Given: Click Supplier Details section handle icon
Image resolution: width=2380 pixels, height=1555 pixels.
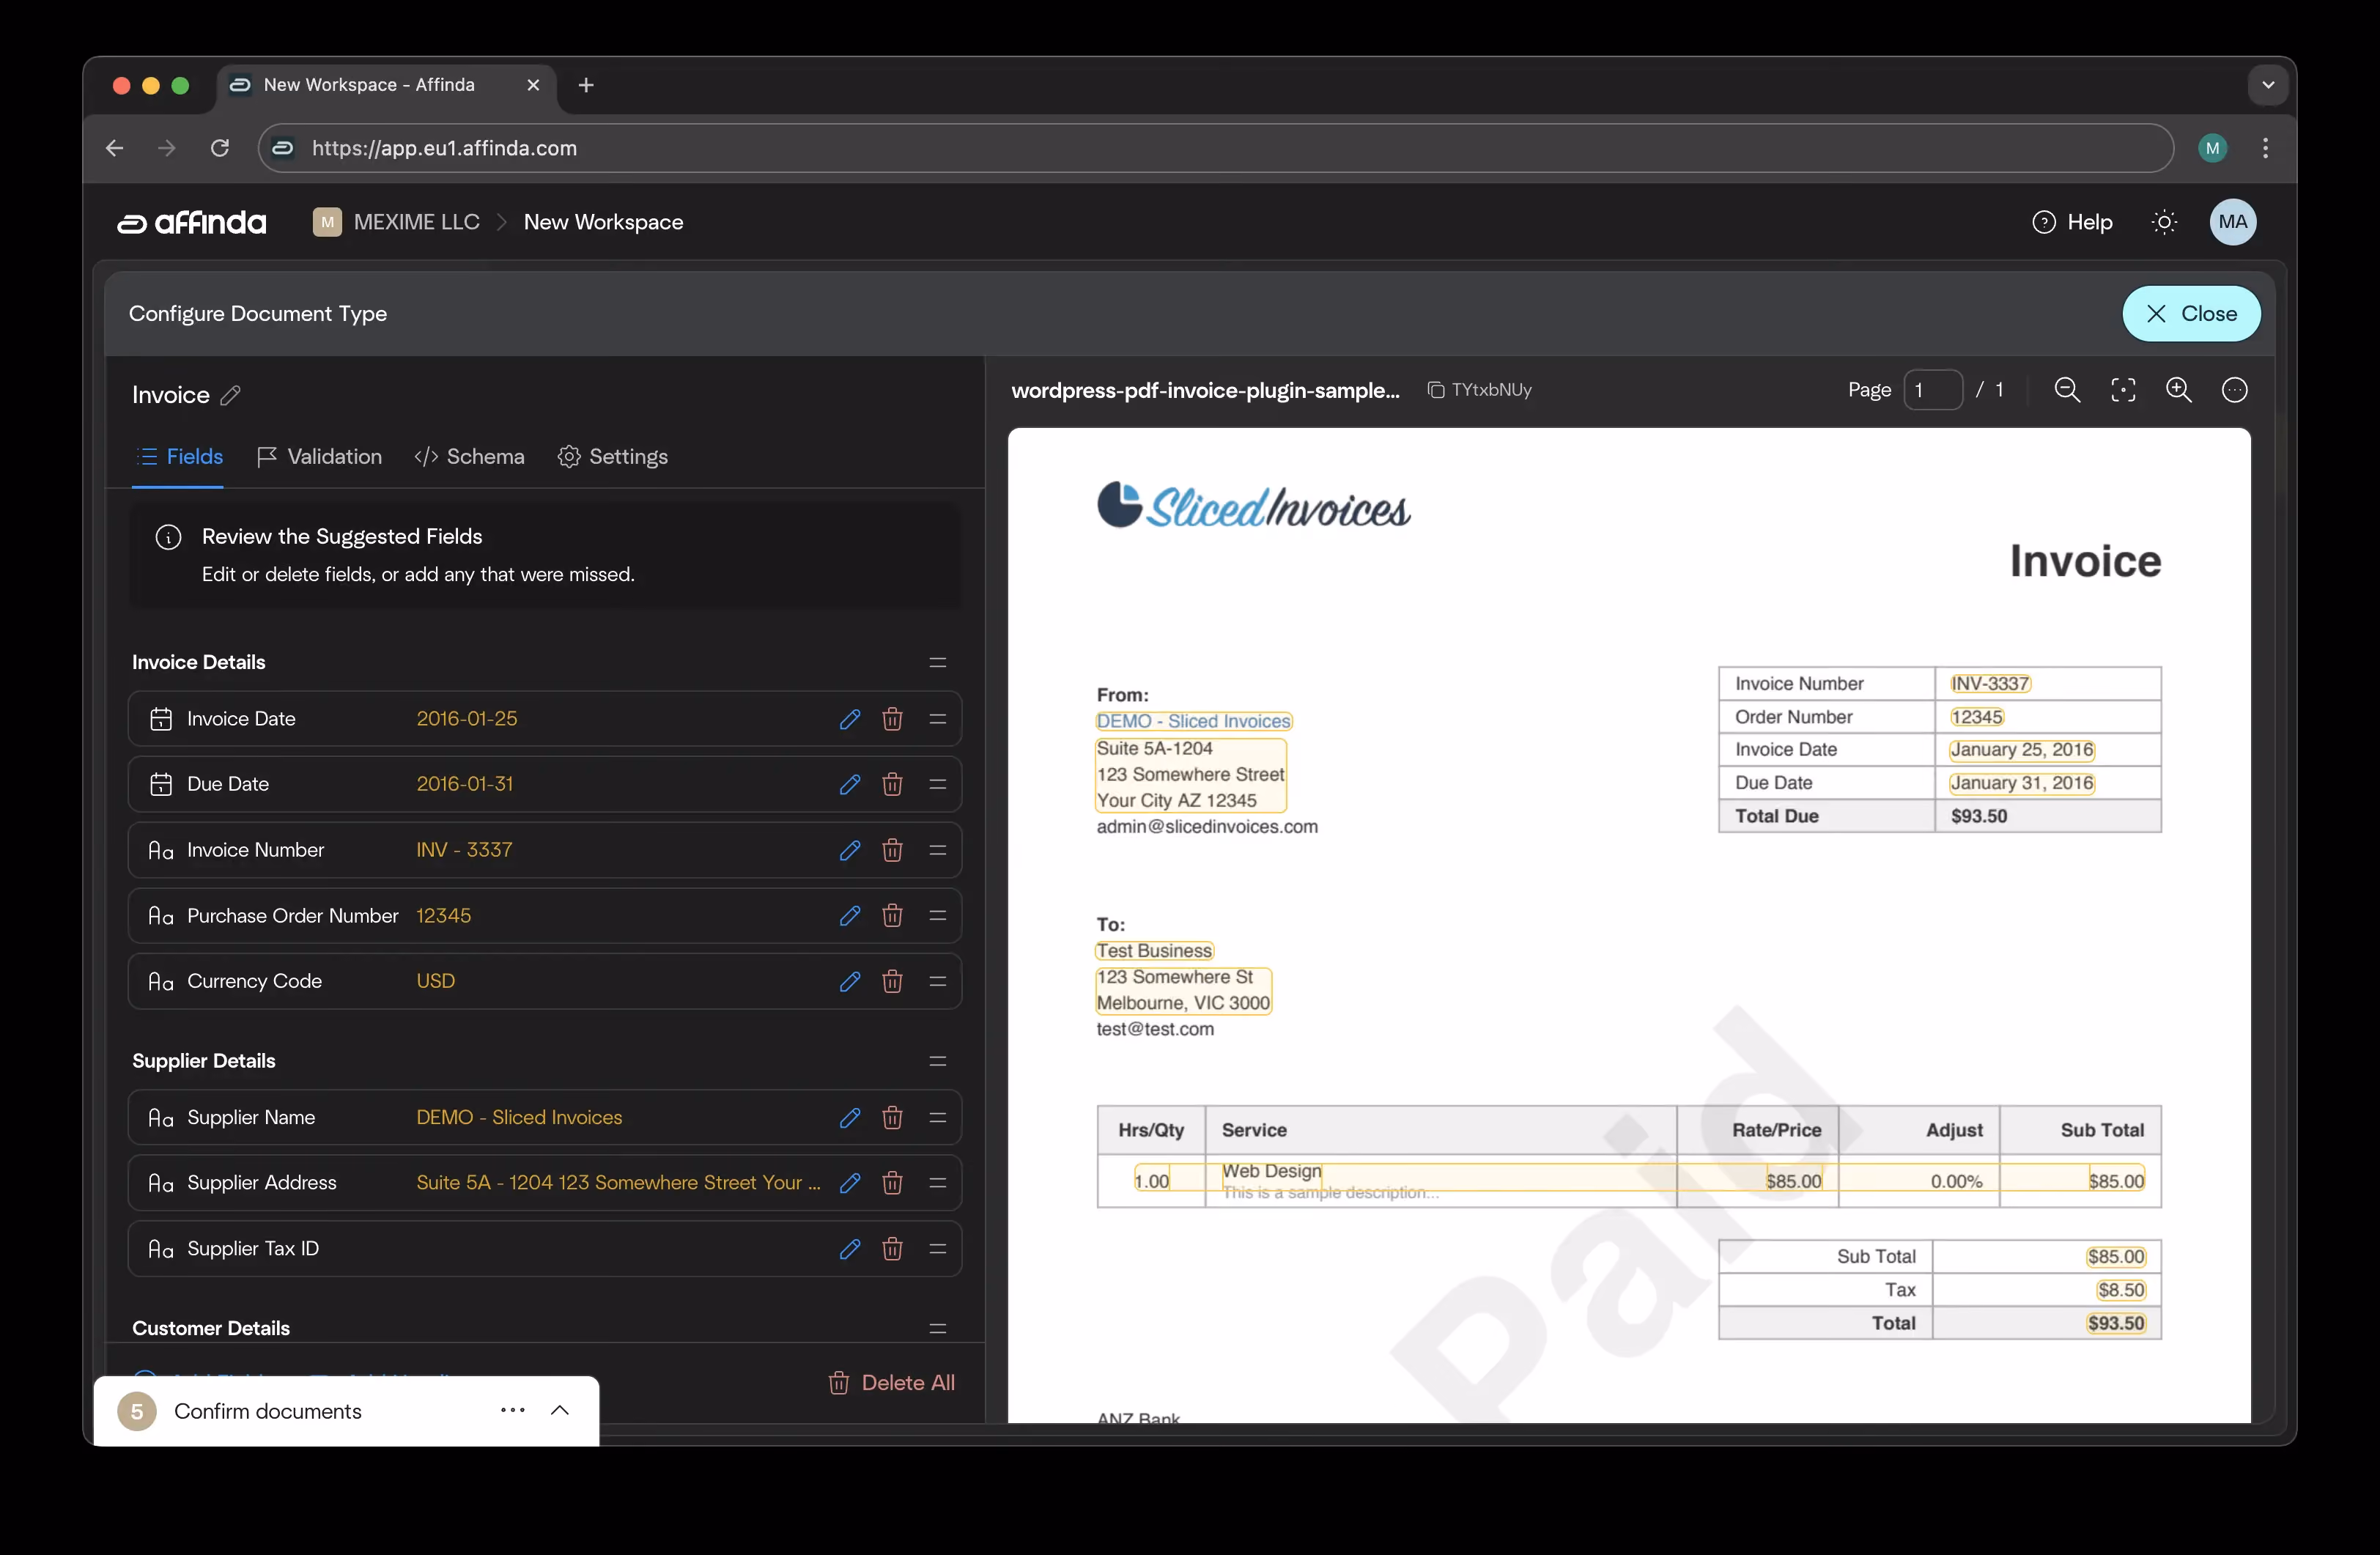Looking at the screenshot, I should point(937,1061).
